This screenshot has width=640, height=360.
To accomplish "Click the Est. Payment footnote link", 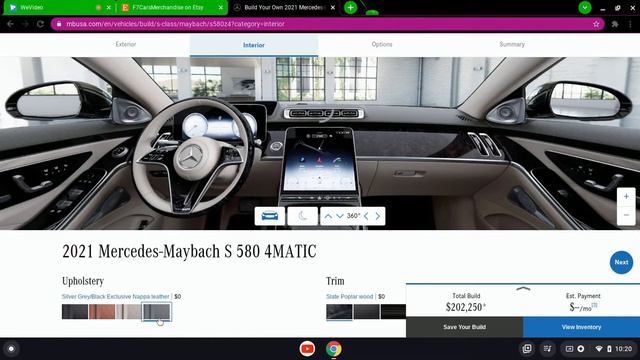I will (594, 305).
